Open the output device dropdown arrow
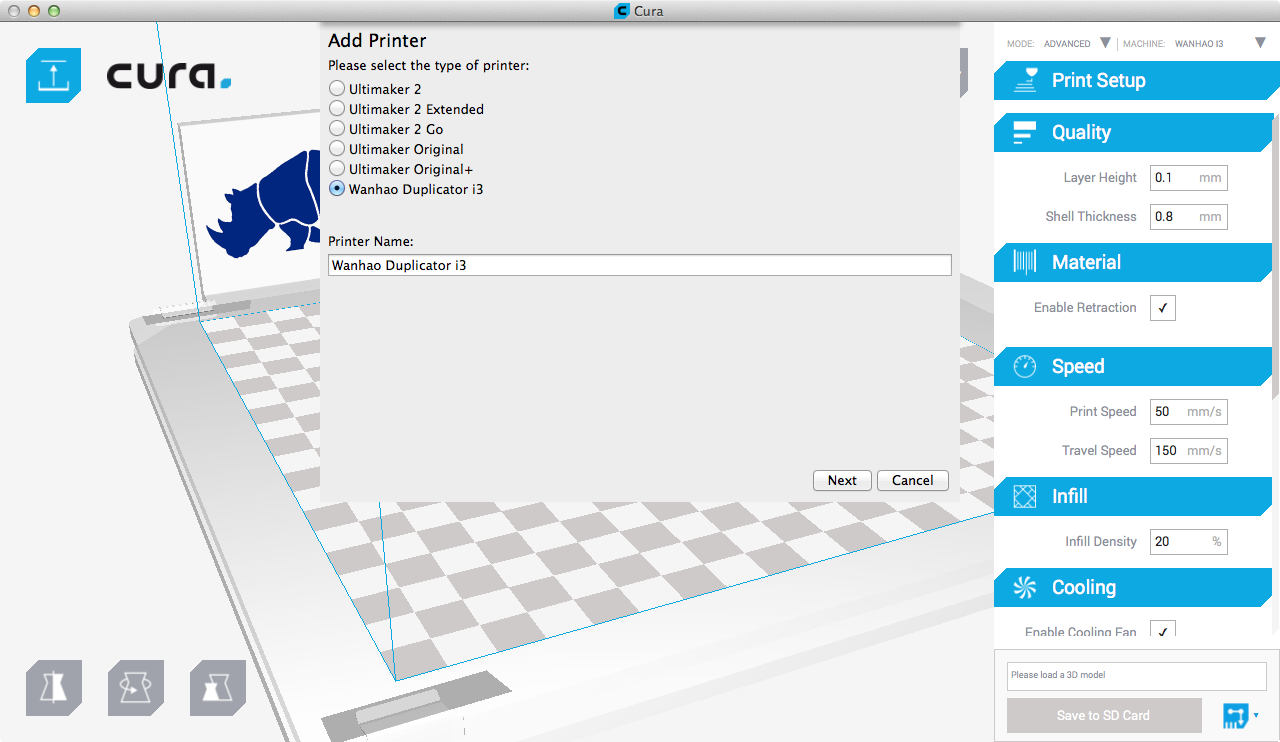This screenshot has width=1280, height=742. 1256,715
